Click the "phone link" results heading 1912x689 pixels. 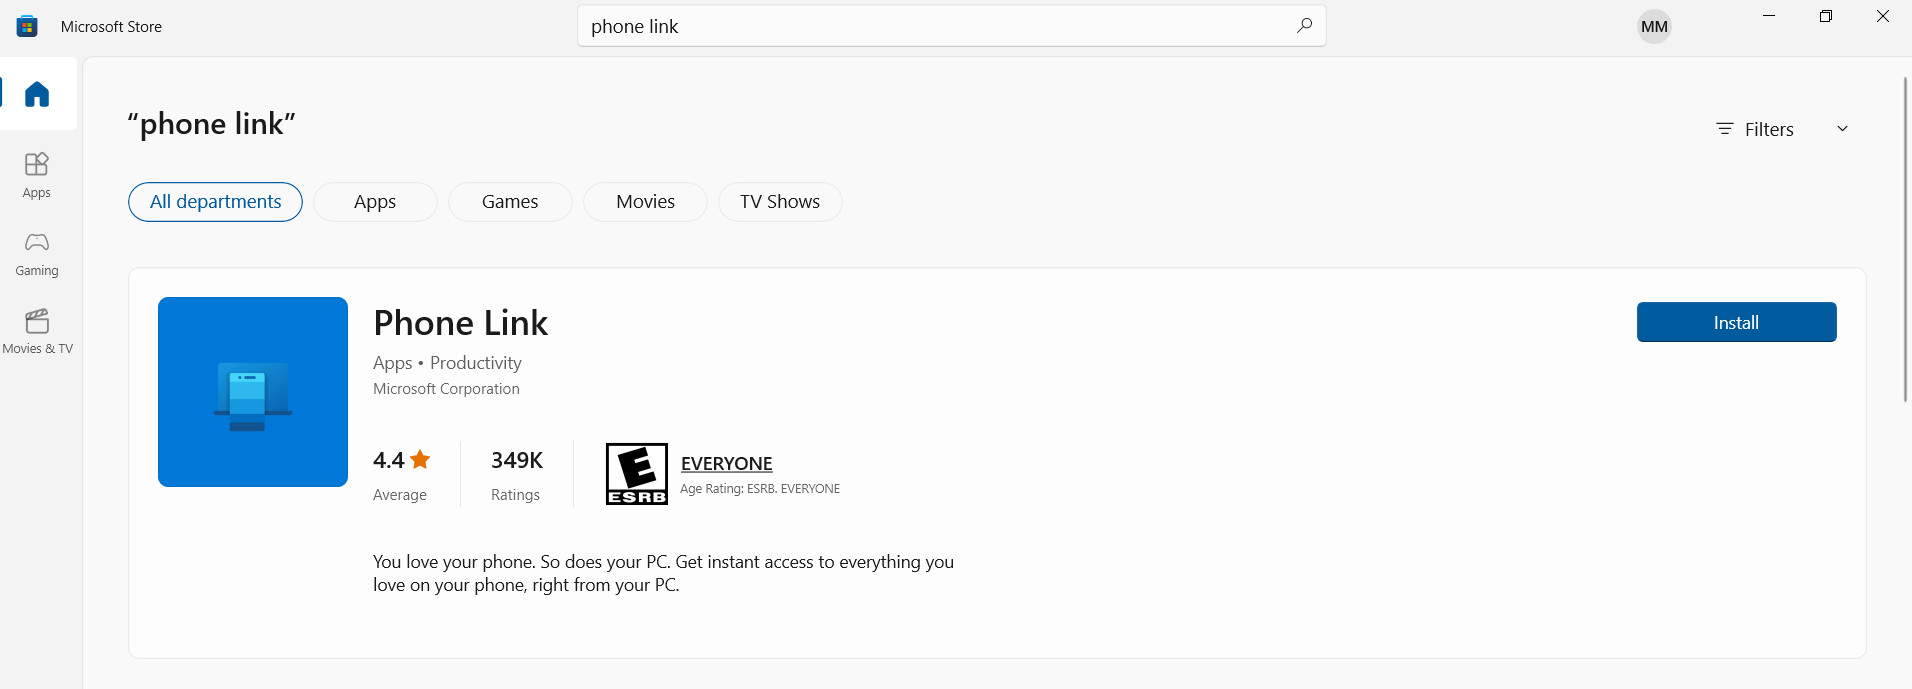tap(211, 124)
